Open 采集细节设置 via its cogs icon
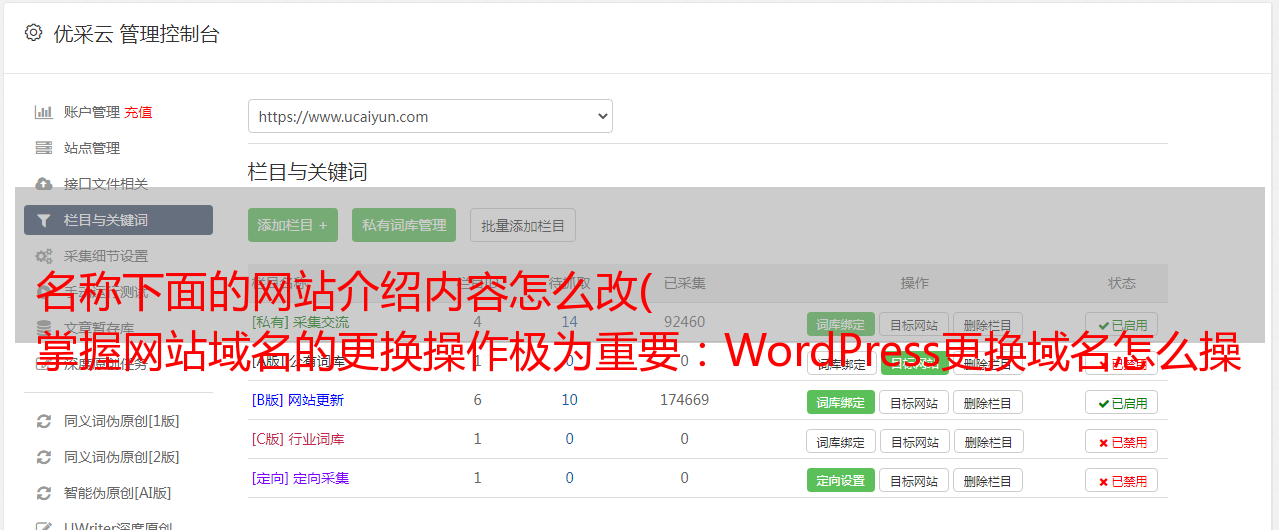 pyautogui.click(x=43, y=256)
